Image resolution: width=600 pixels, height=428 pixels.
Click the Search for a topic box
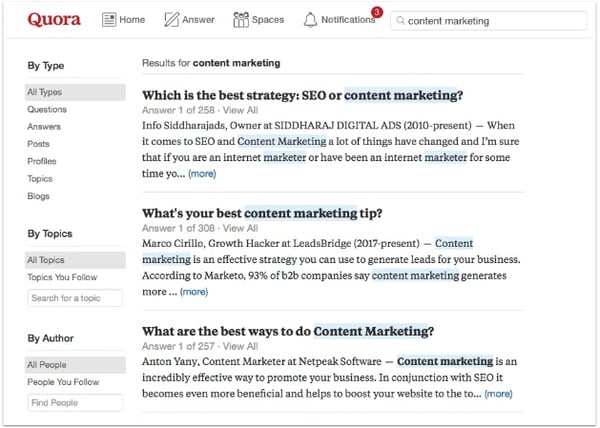[75, 298]
